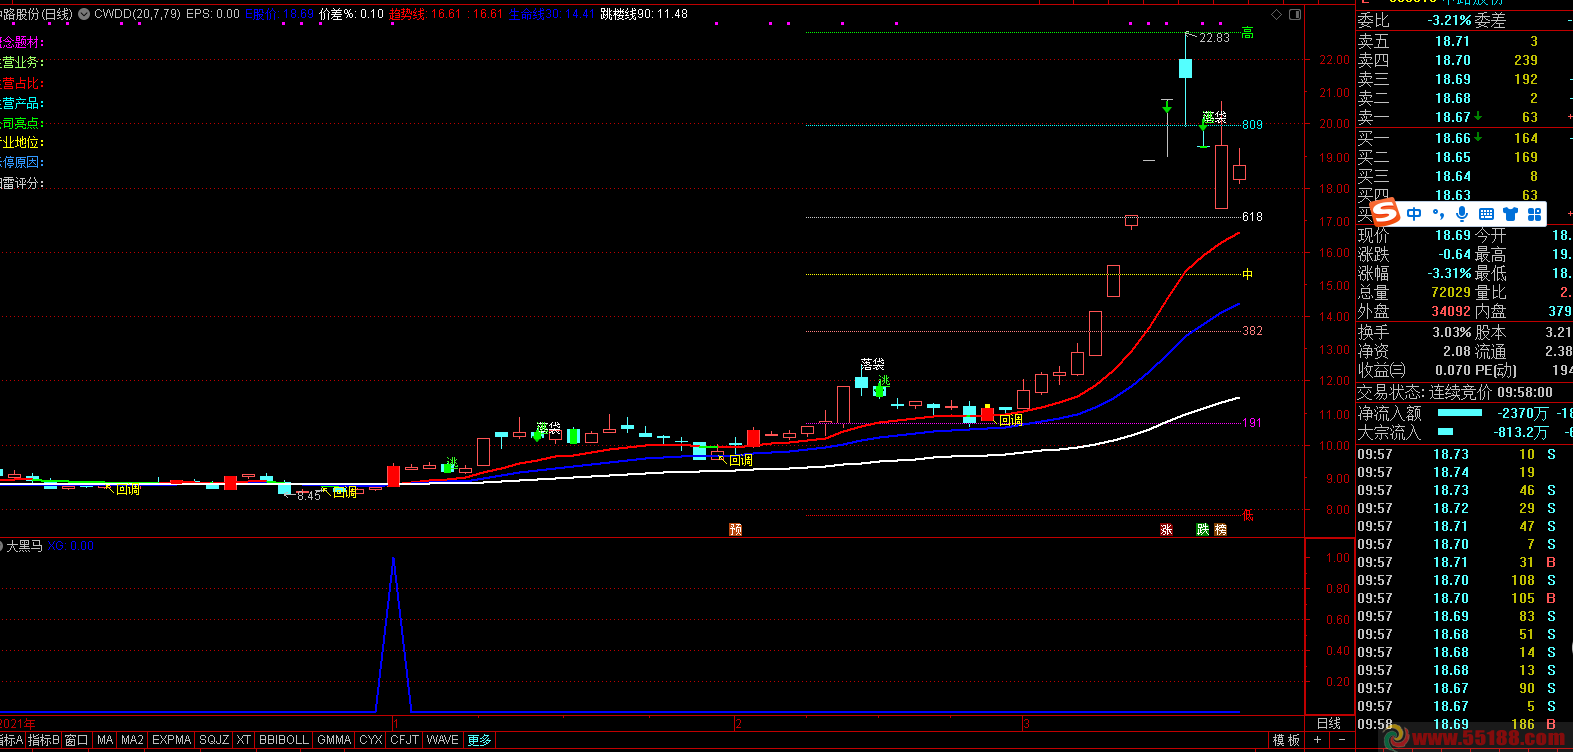Open Sogou toolbox grid icon
The width and height of the screenshot is (1573, 752).
[1534, 213]
